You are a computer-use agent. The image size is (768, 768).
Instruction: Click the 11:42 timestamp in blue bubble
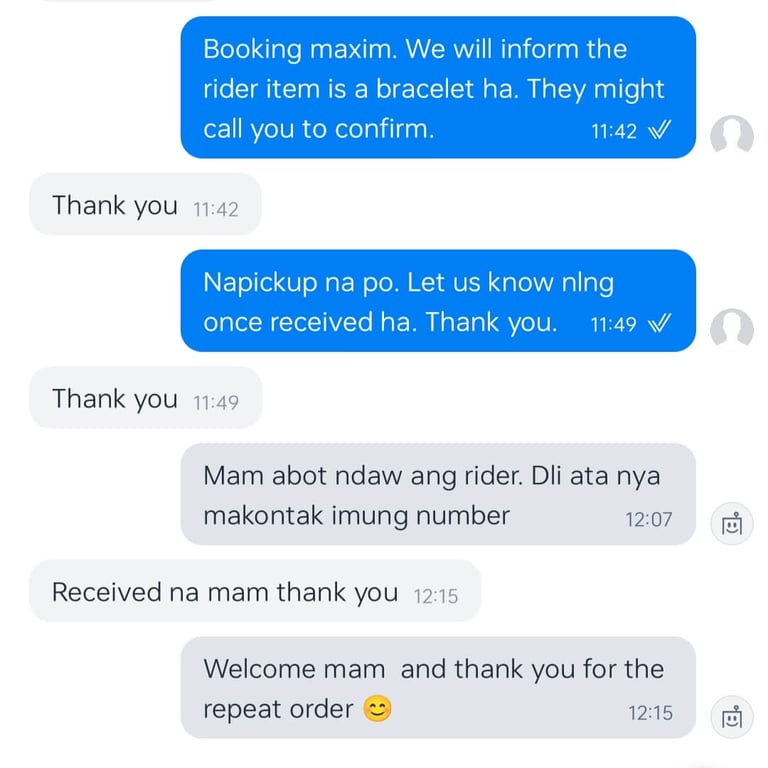click(x=614, y=131)
